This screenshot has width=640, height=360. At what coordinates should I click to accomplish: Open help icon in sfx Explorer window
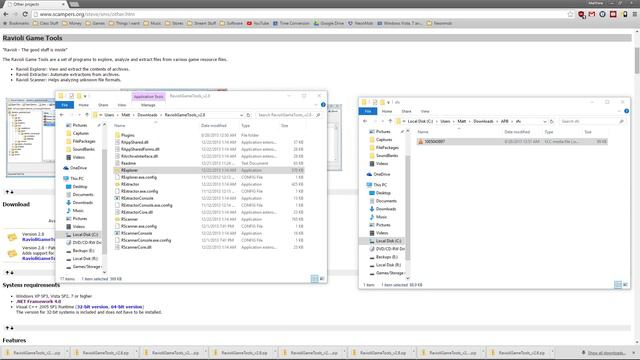(x=626, y=111)
